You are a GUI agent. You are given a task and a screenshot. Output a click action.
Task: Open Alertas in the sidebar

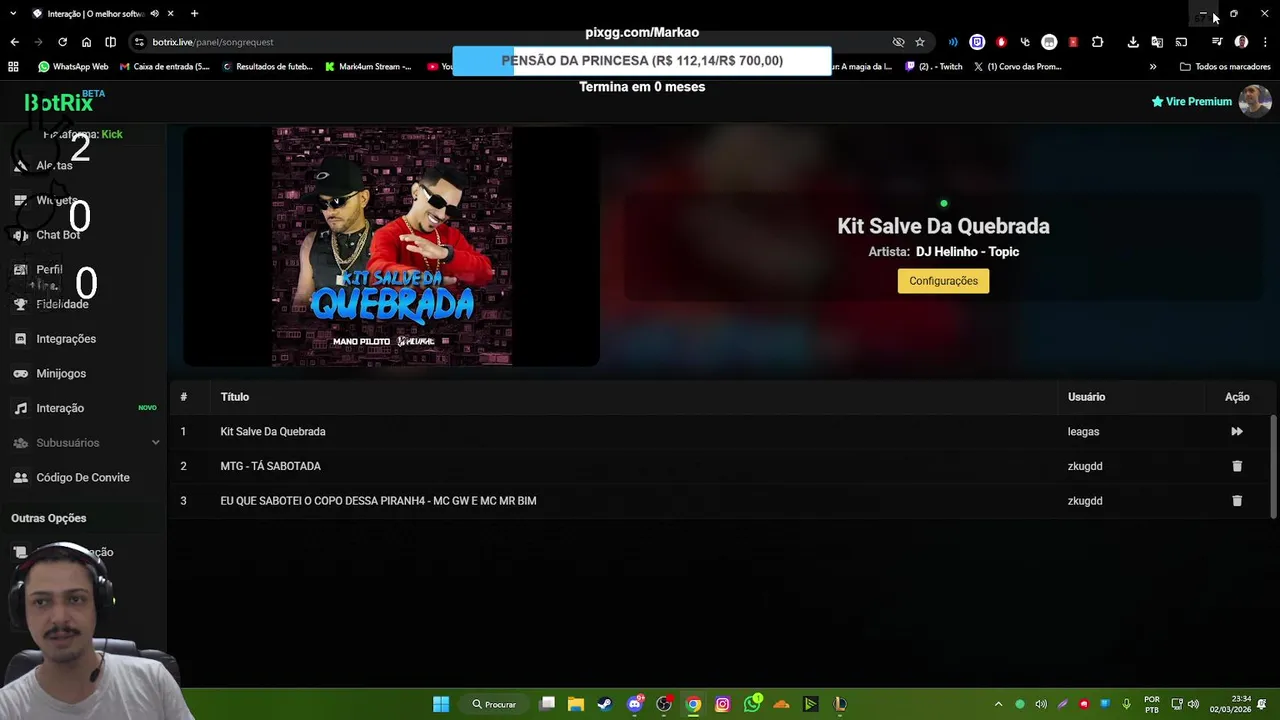(x=54, y=165)
